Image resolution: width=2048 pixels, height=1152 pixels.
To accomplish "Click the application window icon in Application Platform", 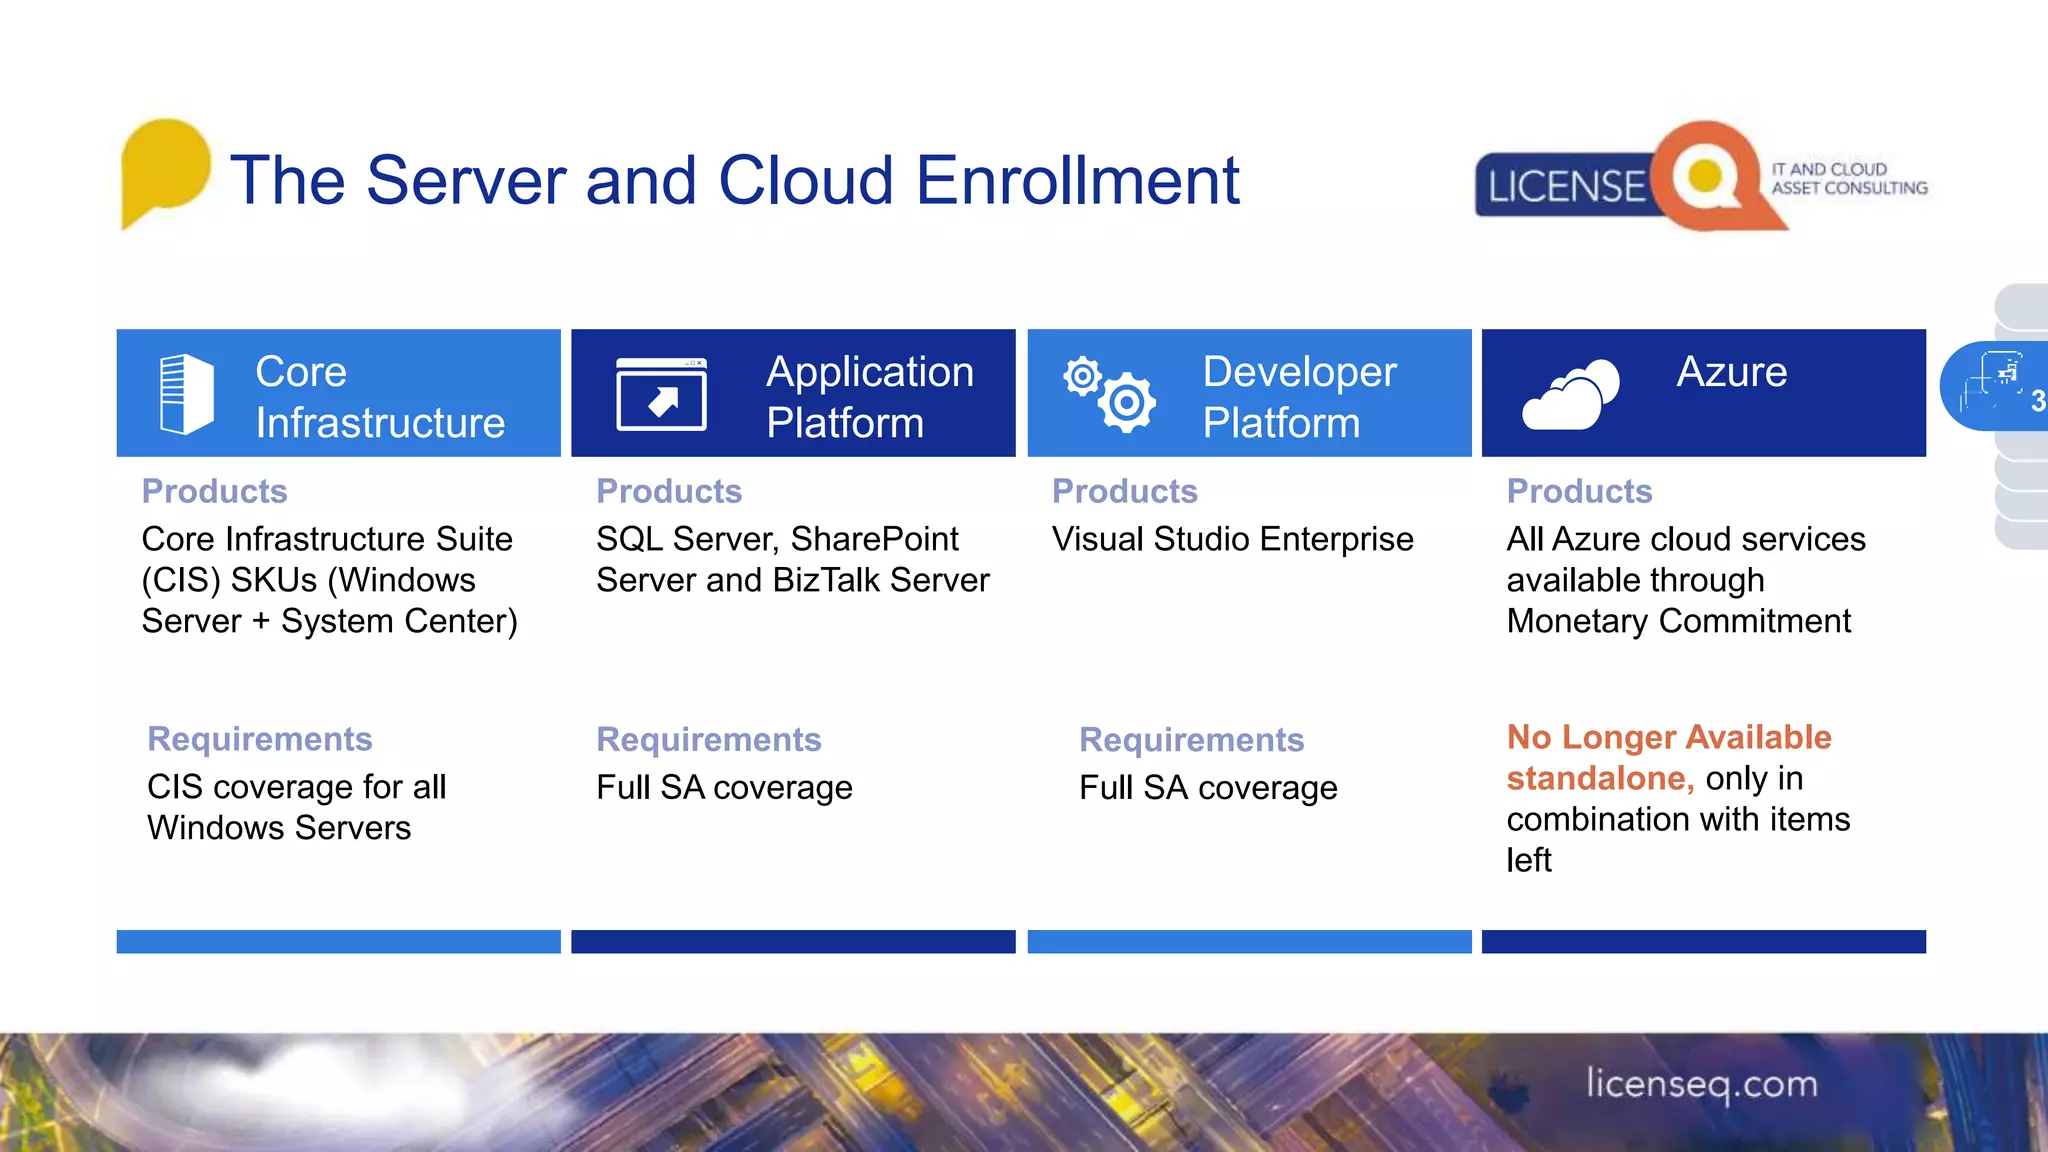I will point(661,394).
